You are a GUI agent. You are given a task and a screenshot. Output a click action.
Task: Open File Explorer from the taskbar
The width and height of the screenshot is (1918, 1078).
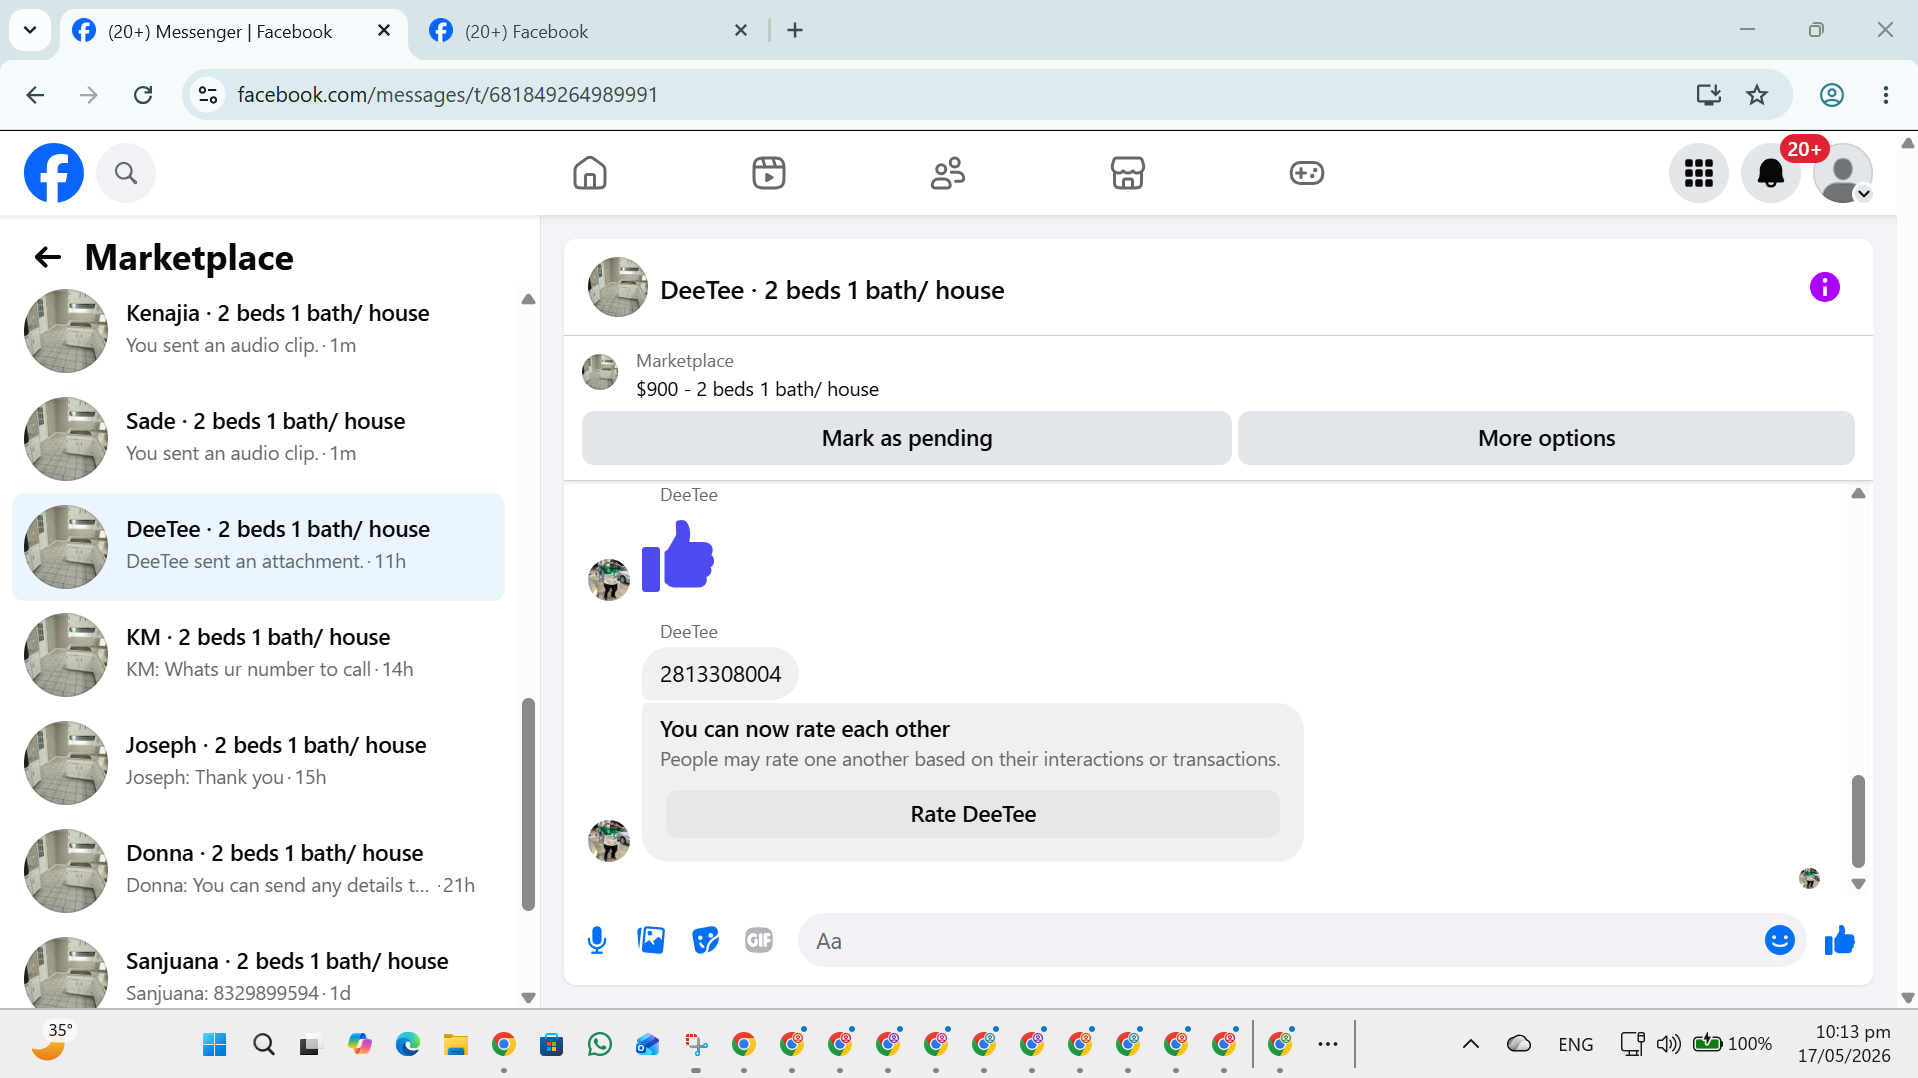[456, 1045]
